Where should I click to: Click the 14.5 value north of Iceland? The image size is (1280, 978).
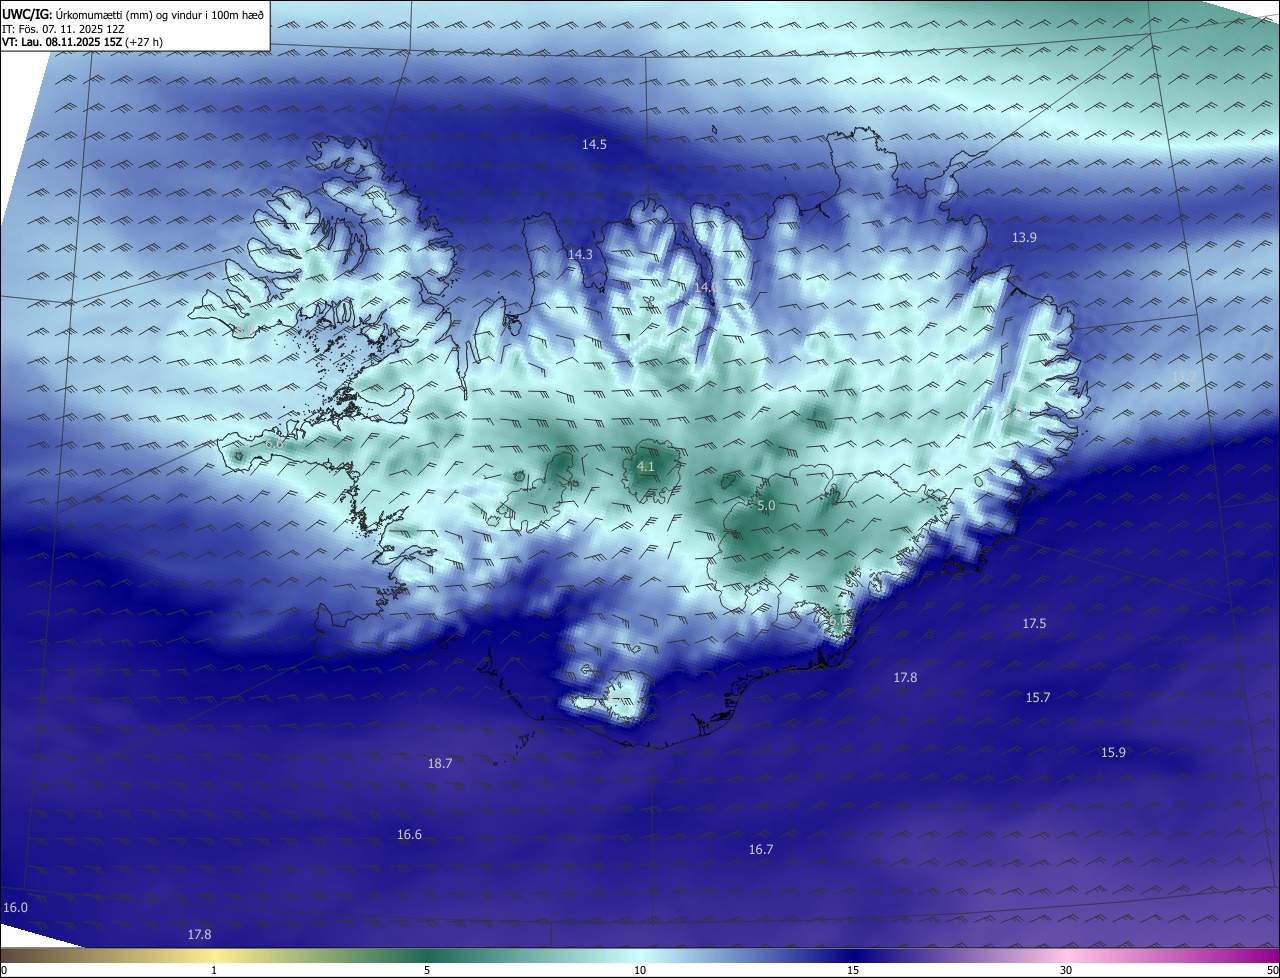tap(594, 145)
